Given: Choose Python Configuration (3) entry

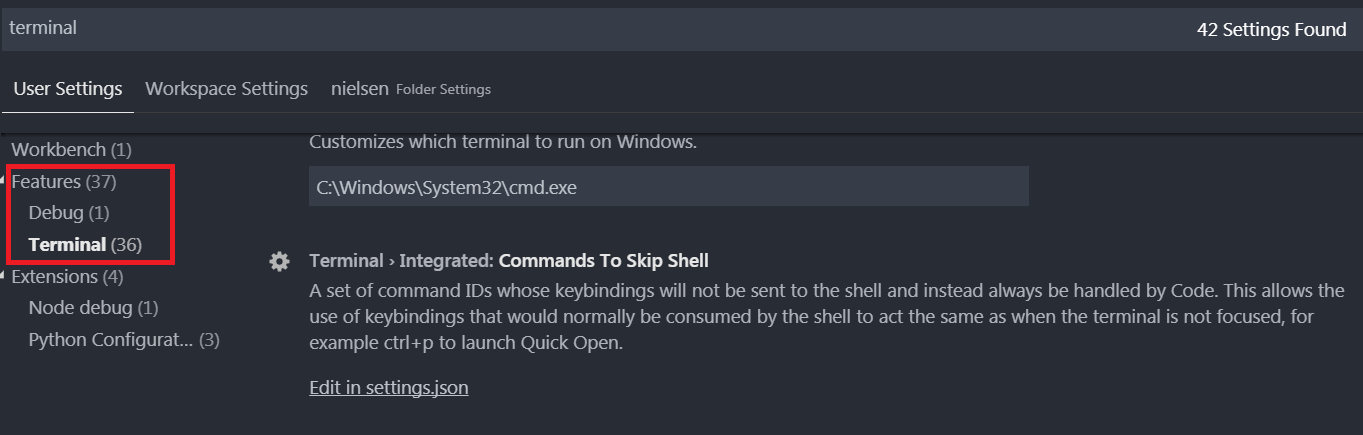Looking at the screenshot, I should pyautogui.click(x=124, y=340).
